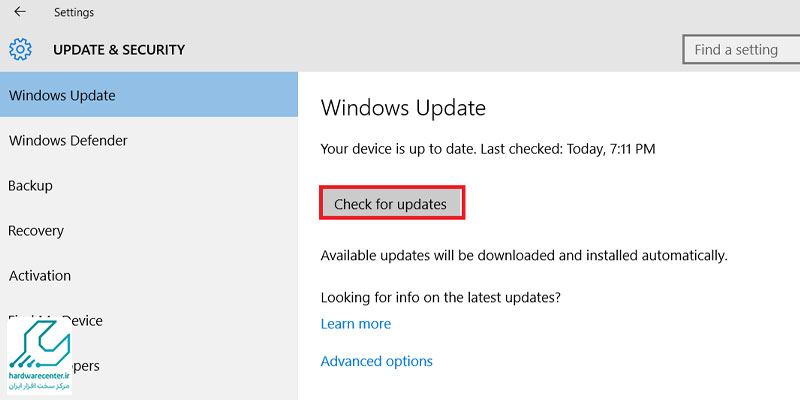Open the Learn more link
The width and height of the screenshot is (800, 400).
pos(356,324)
